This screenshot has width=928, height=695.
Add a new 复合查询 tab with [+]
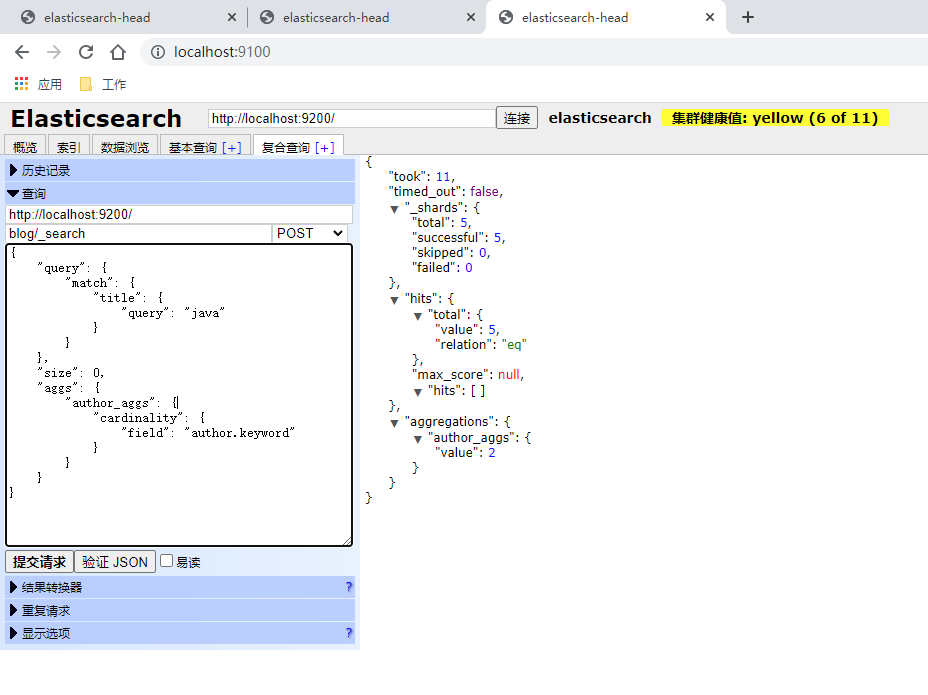[x=324, y=147]
